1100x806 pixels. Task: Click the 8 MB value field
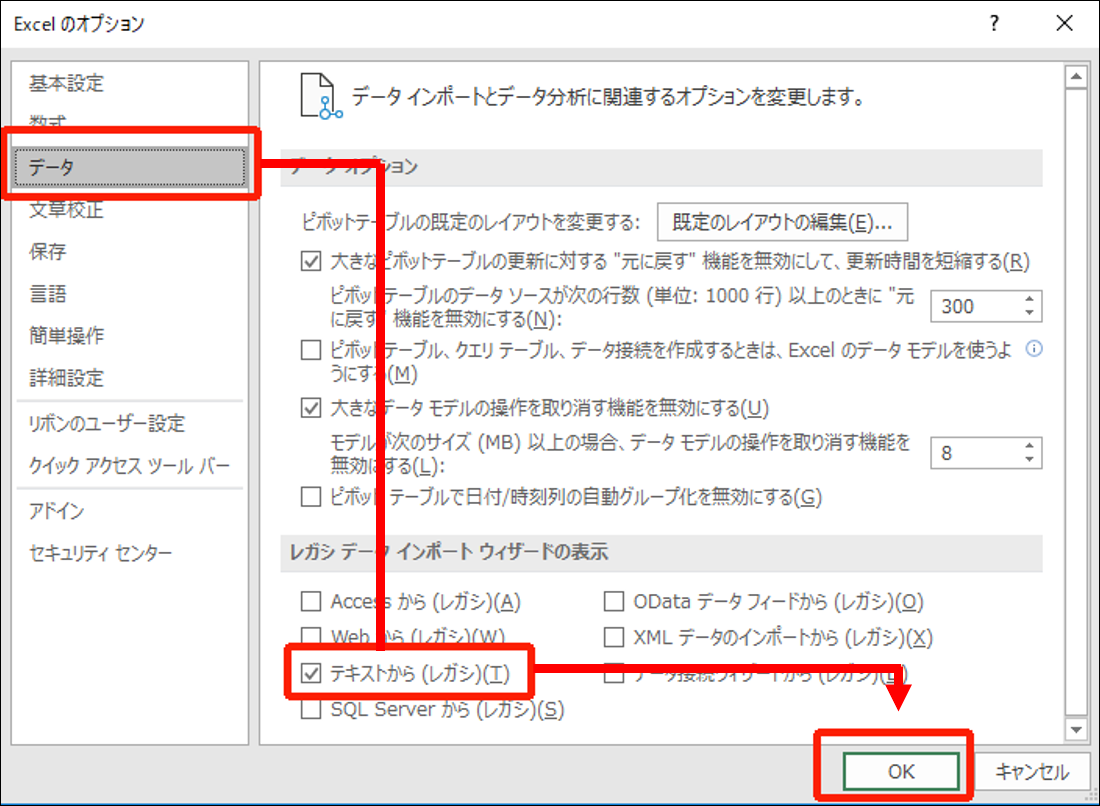pos(975,453)
